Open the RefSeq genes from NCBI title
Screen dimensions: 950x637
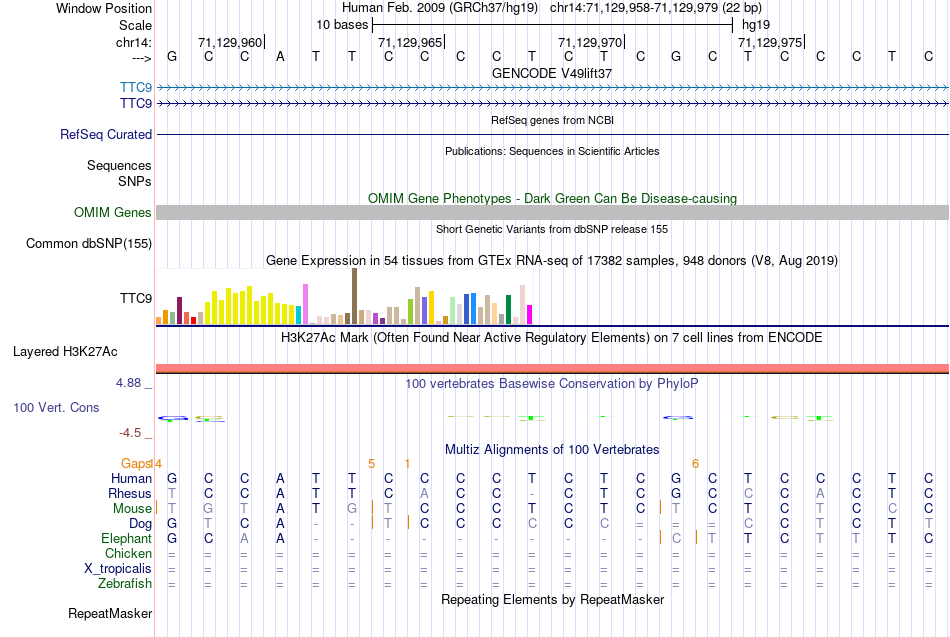point(552,120)
